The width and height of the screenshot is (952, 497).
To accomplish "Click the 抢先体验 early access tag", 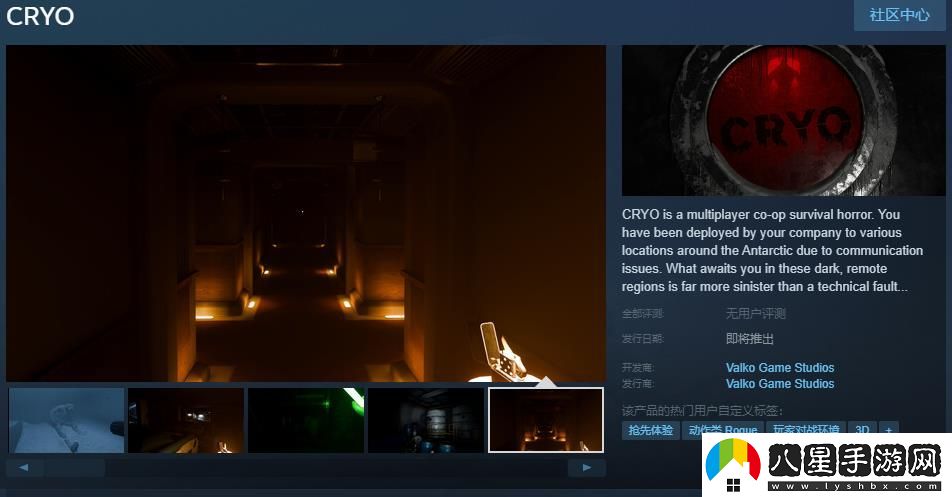I will click(650, 430).
